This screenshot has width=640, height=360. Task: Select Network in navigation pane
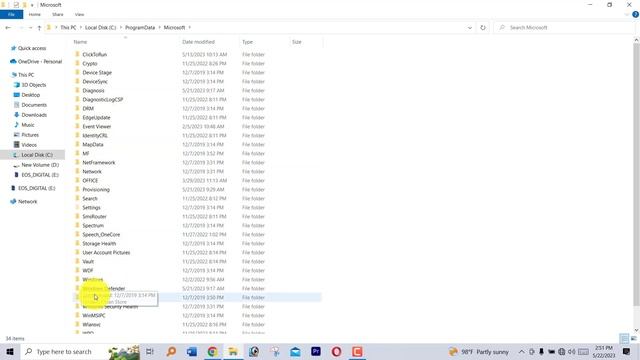click(27, 202)
